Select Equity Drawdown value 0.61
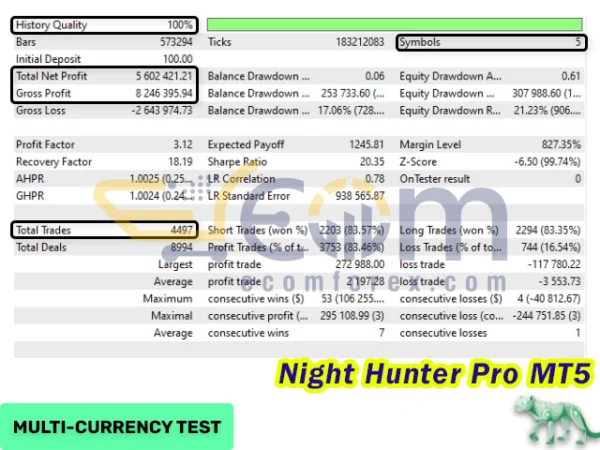 pos(571,76)
